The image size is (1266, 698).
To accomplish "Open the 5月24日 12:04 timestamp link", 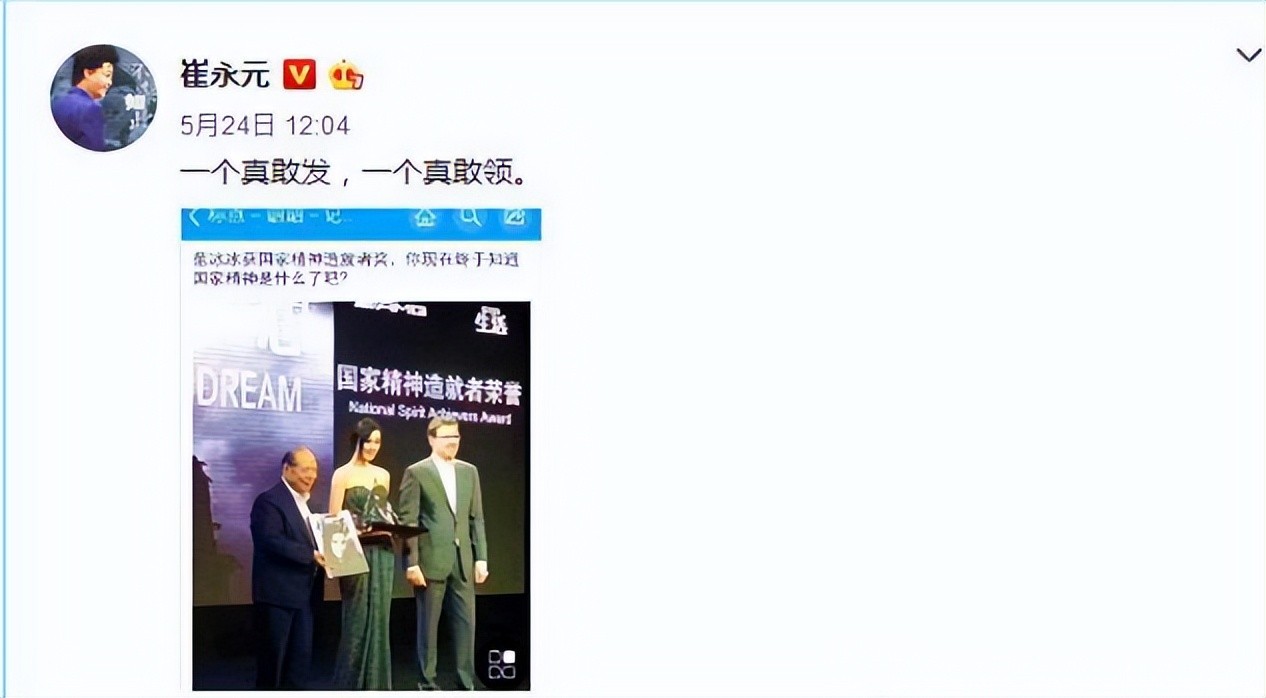I will click(x=265, y=126).
